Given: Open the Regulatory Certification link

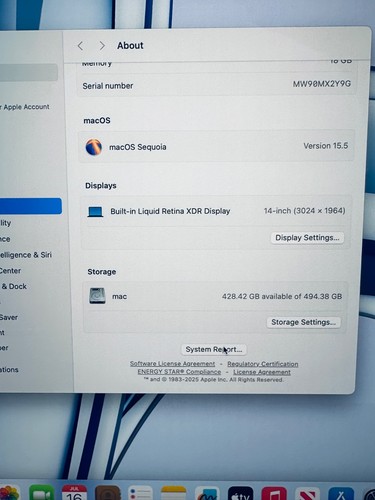Looking at the screenshot, I should (263, 364).
